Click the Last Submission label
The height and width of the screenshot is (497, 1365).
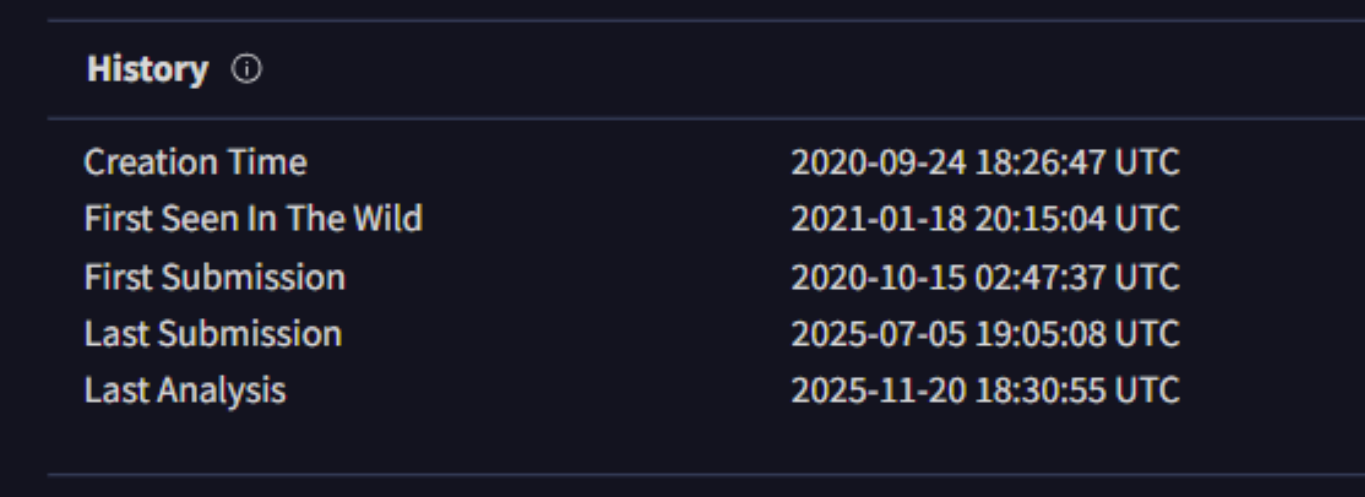coord(212,333)
